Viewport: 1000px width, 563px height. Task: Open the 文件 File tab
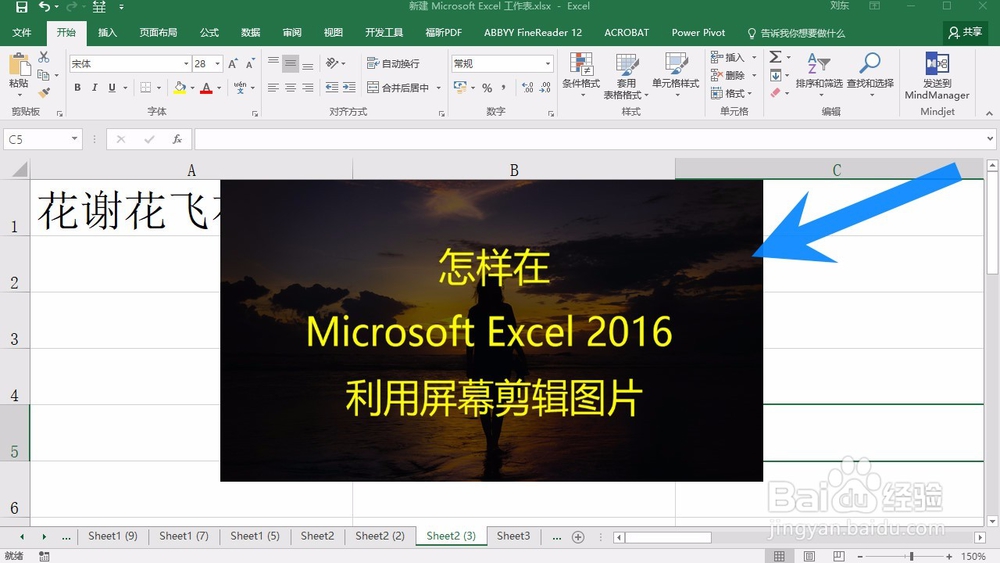[x=22, y=33]
